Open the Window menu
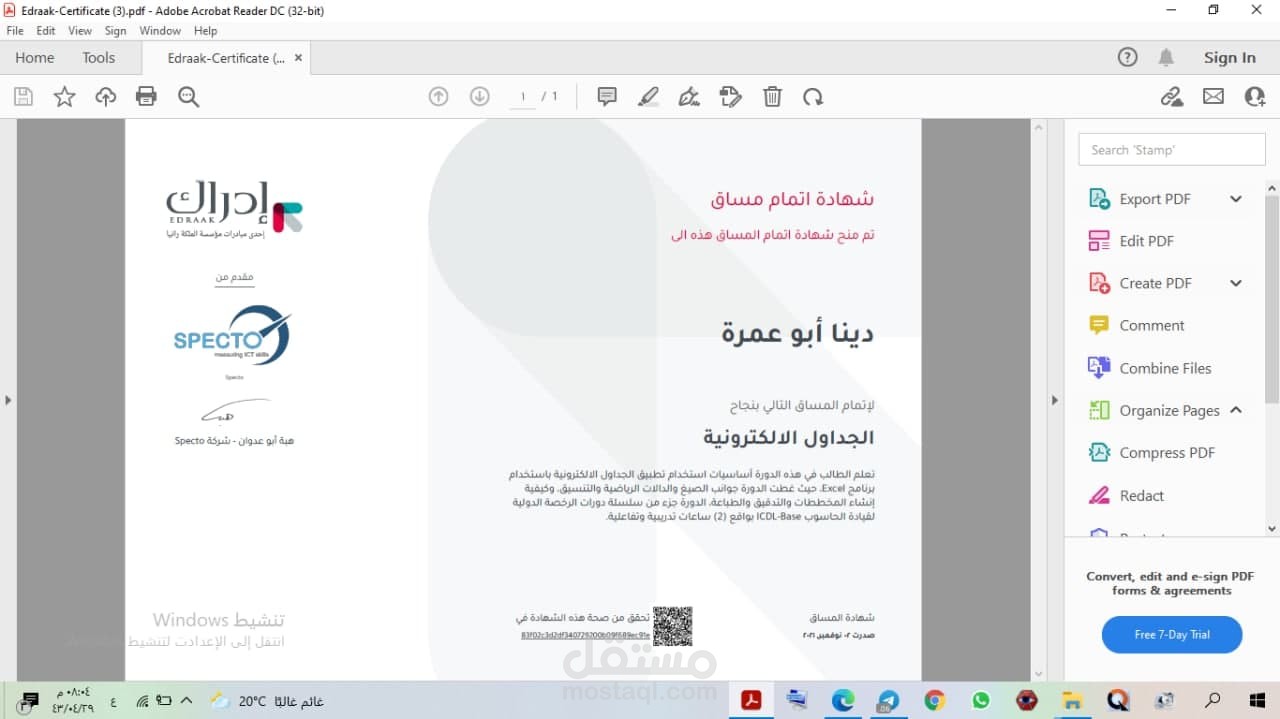Image resolution: width=1280 pixels, height=719 pixels. [x=160, y=31]
